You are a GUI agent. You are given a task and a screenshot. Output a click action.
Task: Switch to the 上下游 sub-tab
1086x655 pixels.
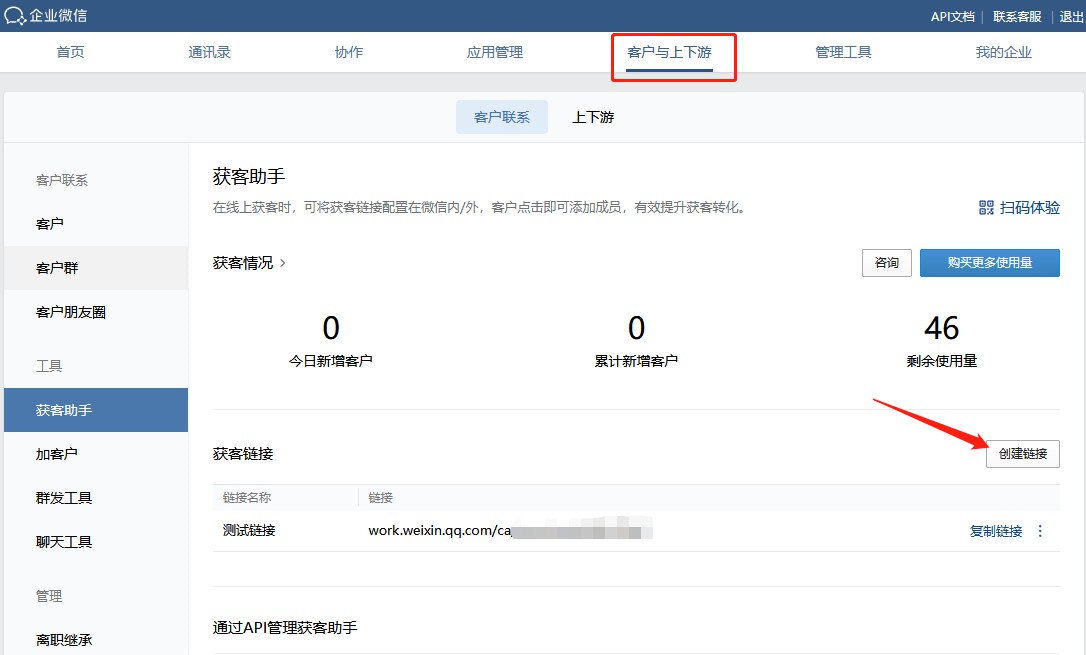[593, 117]
